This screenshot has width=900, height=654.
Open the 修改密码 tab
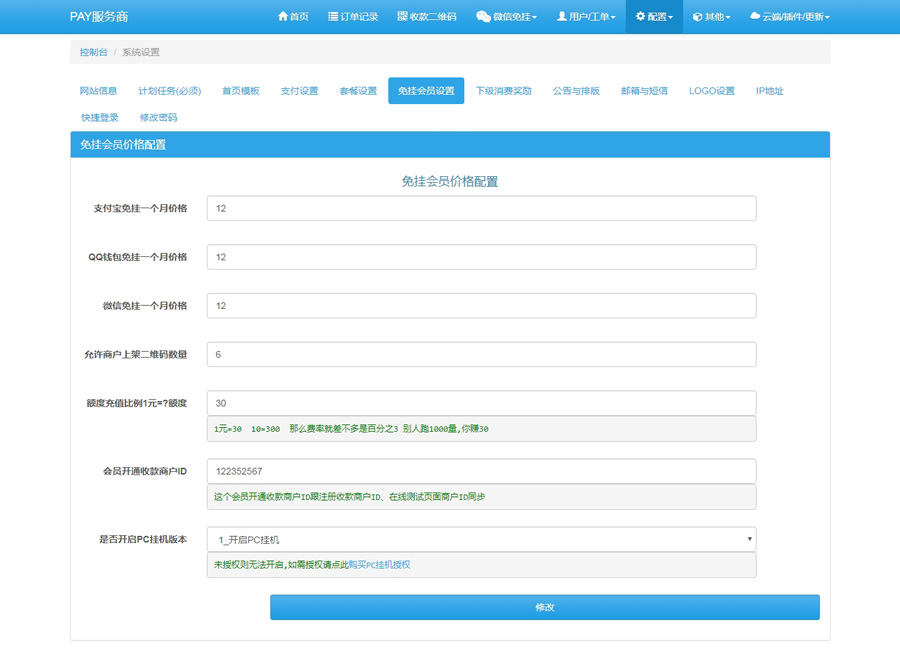pos(158,118)
